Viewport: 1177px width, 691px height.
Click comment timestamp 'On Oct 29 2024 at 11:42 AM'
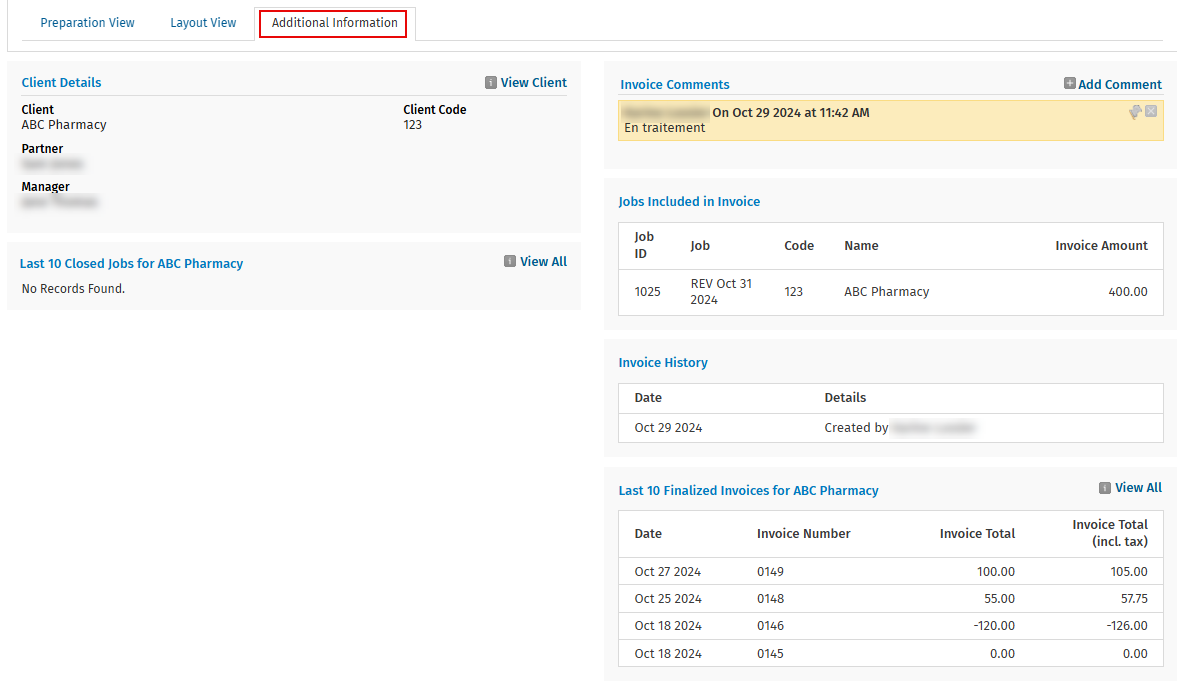tap(790, 113)
